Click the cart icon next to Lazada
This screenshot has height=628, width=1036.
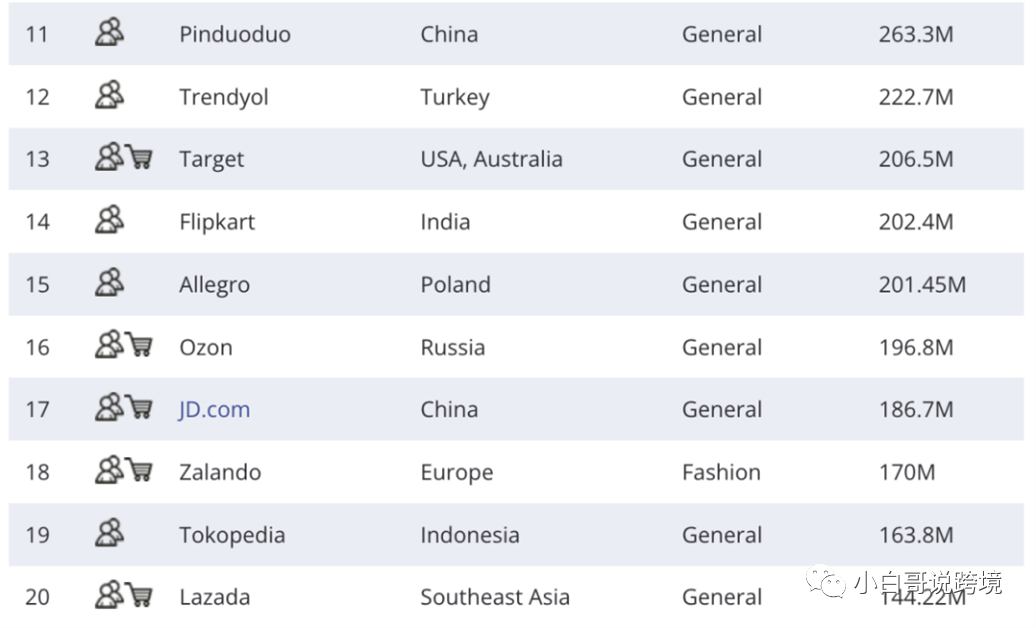pos(140,596)
